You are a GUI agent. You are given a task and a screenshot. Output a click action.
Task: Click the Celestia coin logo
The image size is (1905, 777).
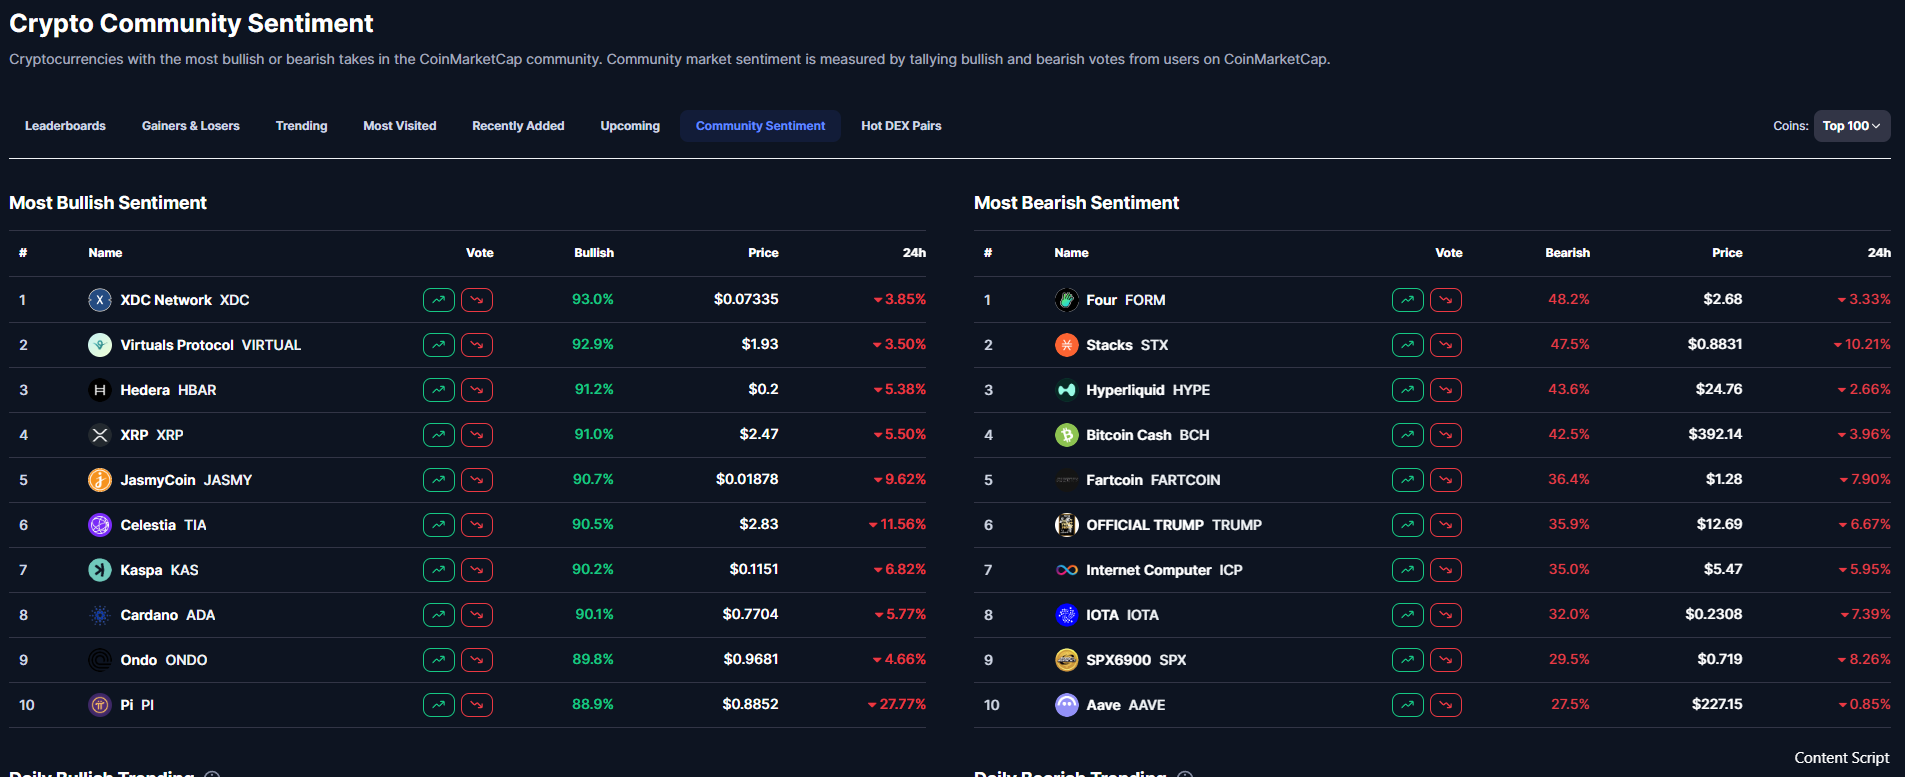(100, 525)
